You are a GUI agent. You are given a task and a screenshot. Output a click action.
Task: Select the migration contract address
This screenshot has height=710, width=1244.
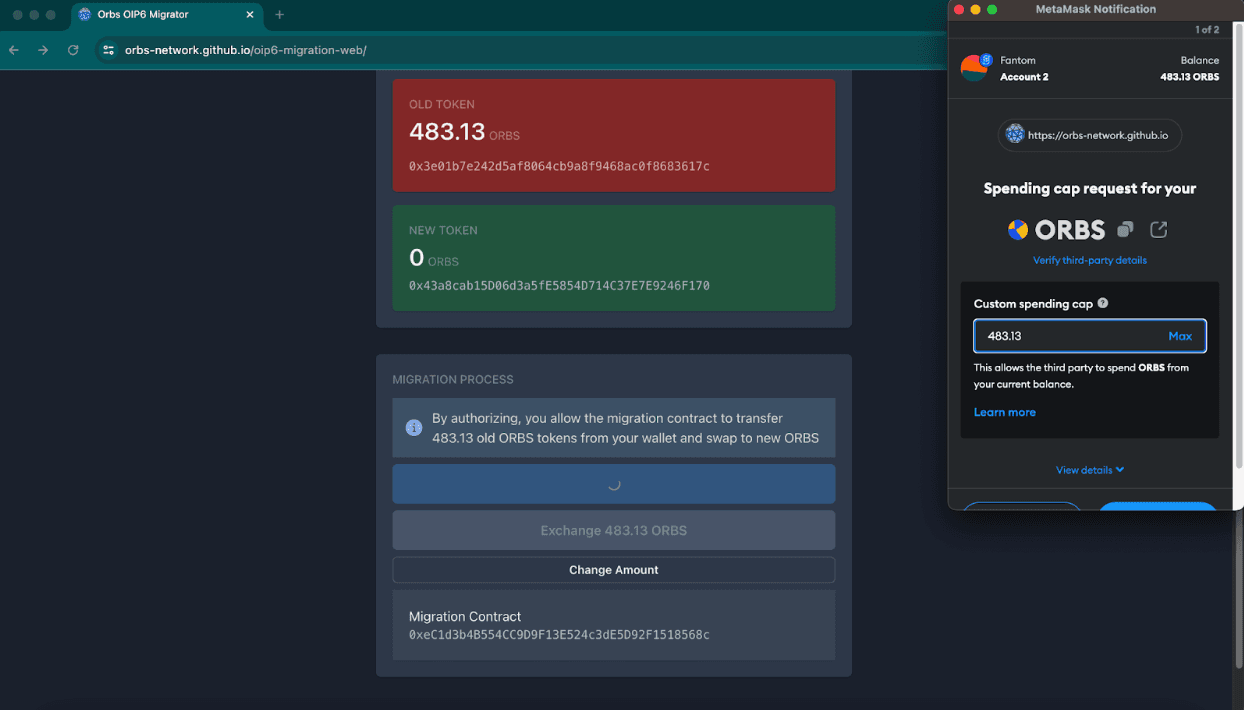coord(559,635)
